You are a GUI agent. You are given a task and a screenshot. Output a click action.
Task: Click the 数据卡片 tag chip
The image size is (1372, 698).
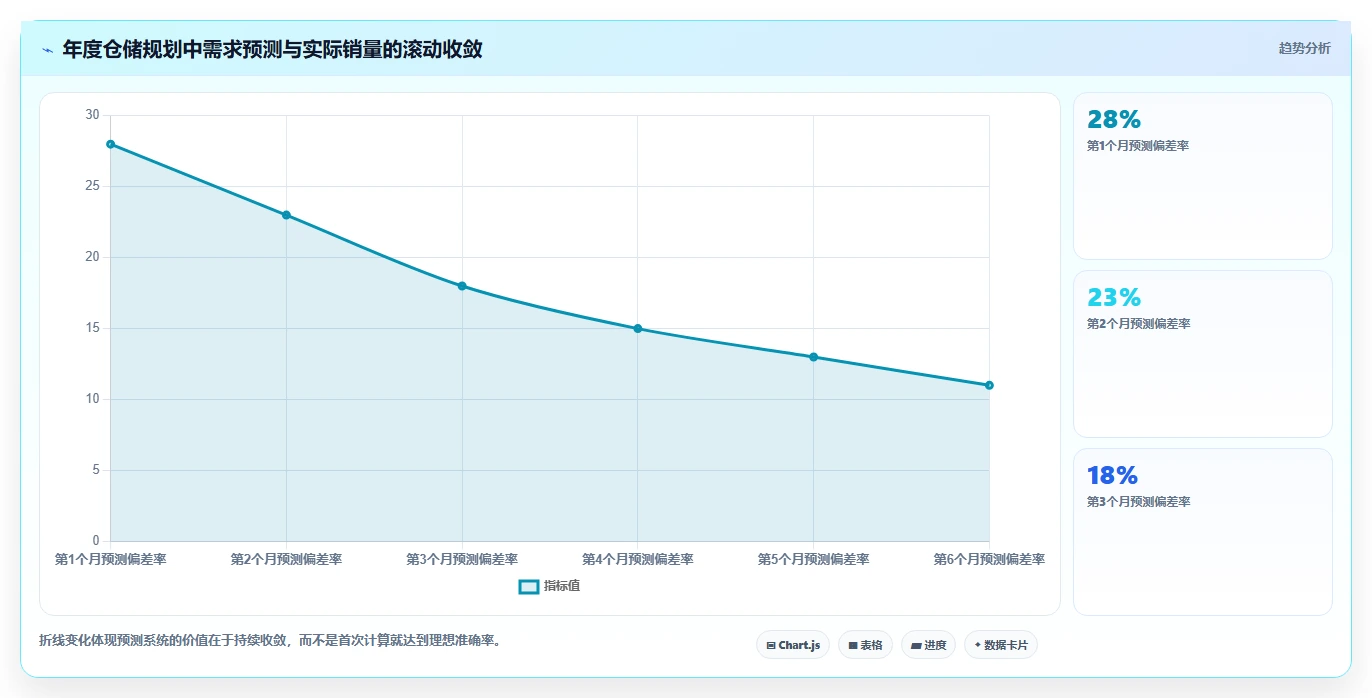tap(1000, 645)
